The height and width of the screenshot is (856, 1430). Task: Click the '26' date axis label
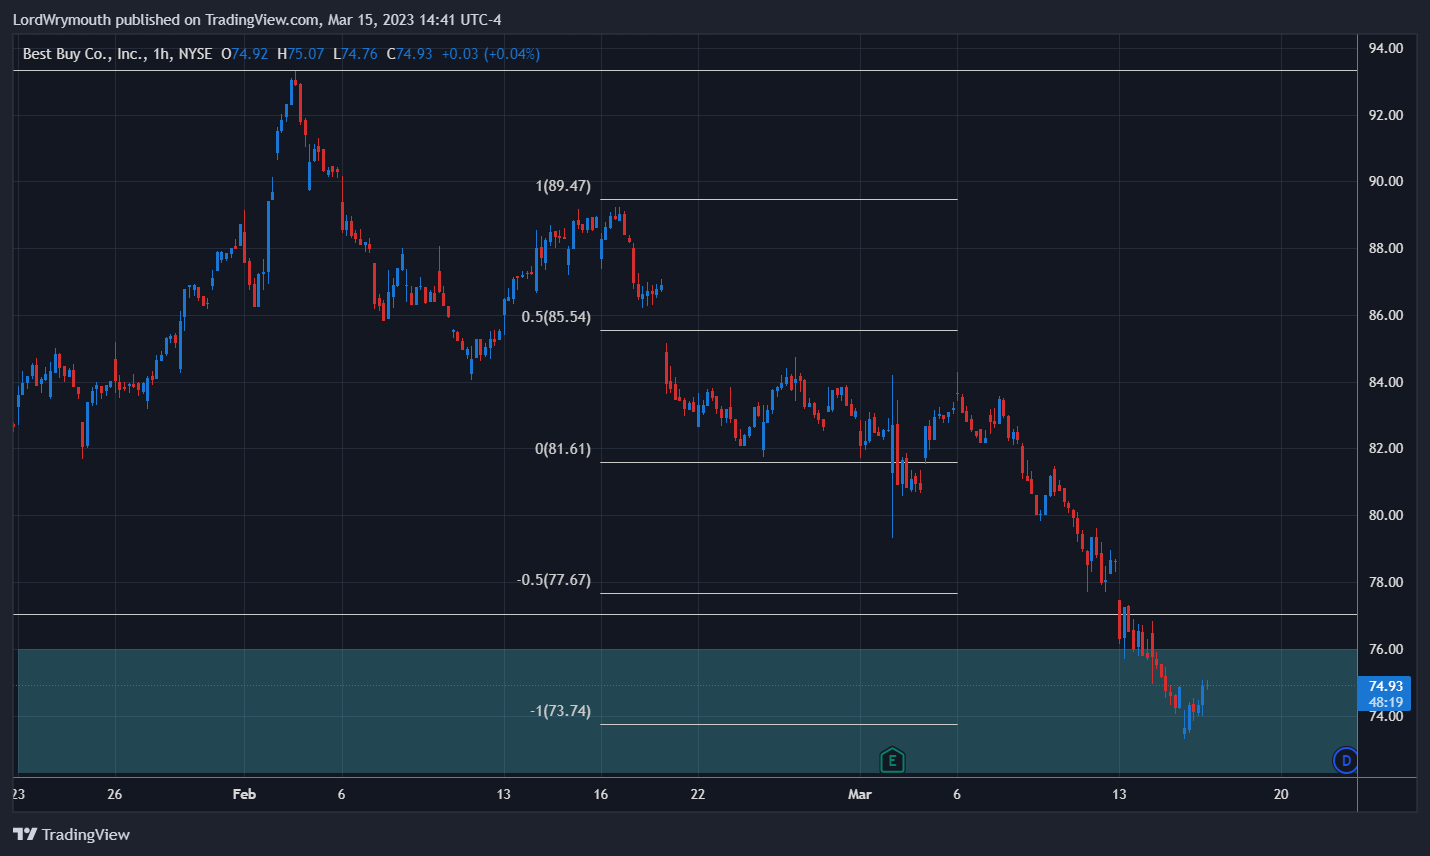click(x=114, y=794)
